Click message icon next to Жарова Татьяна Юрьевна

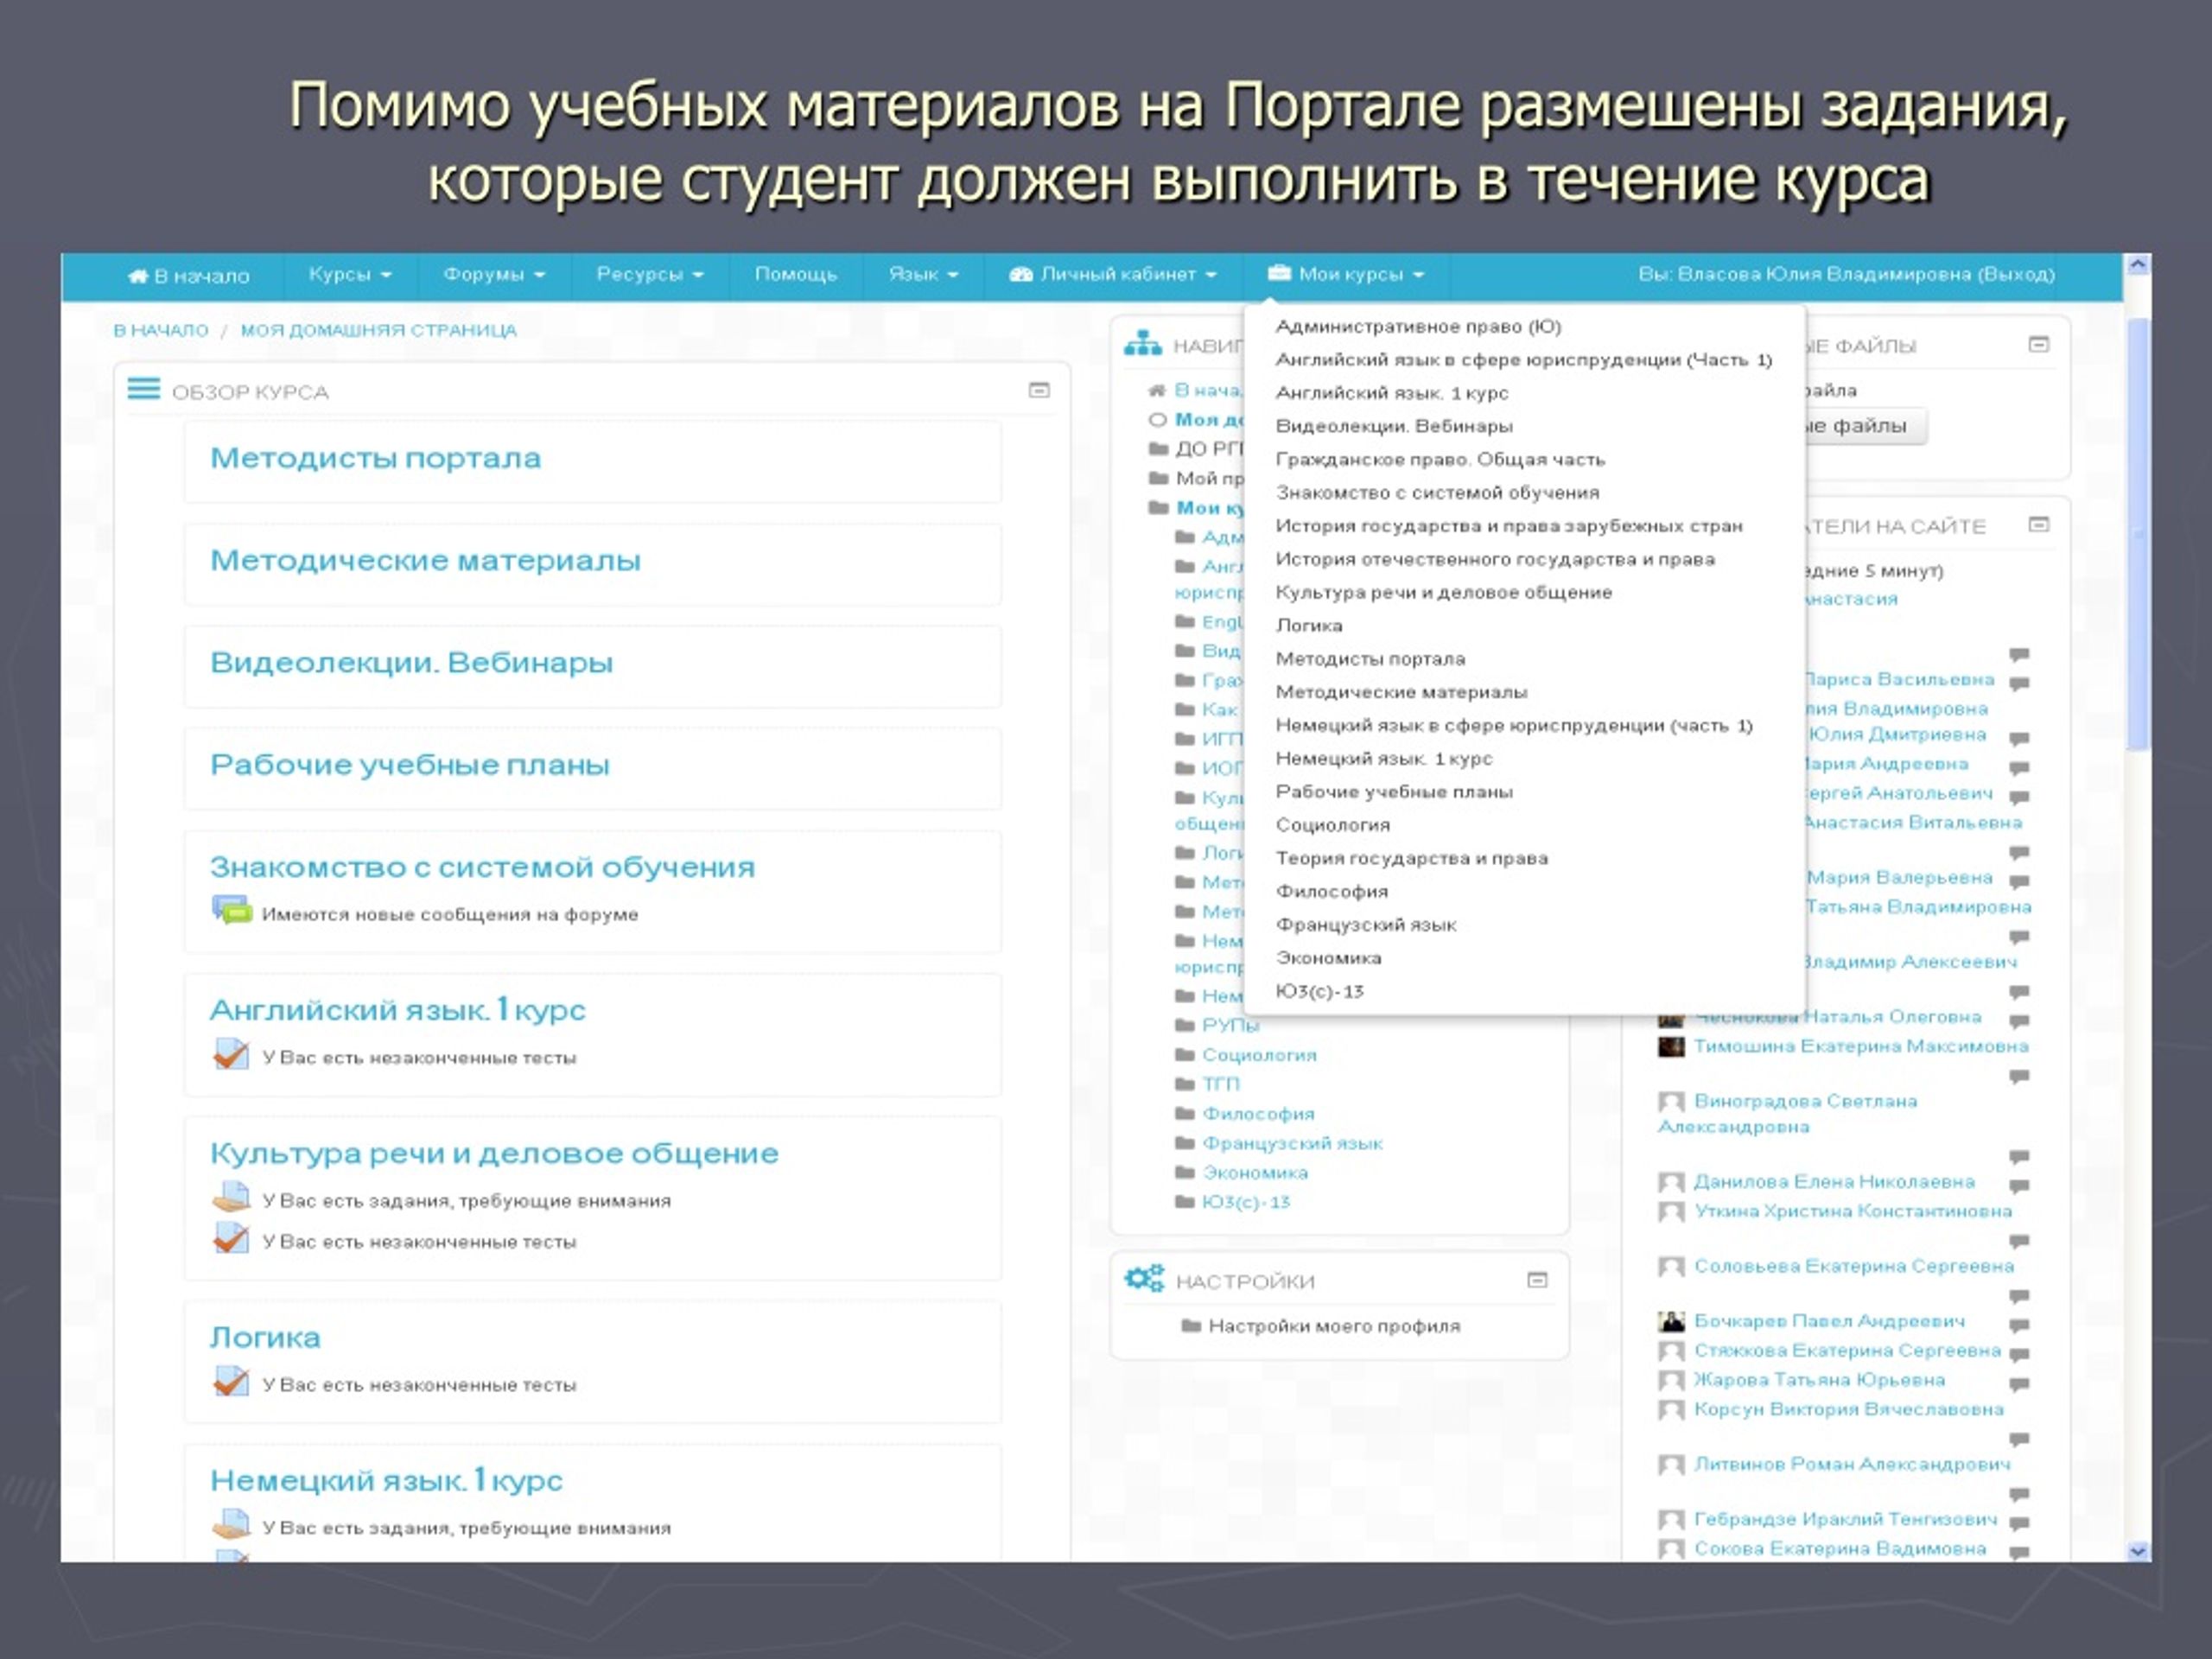pyautogui.click(x=2020, y=1386)
